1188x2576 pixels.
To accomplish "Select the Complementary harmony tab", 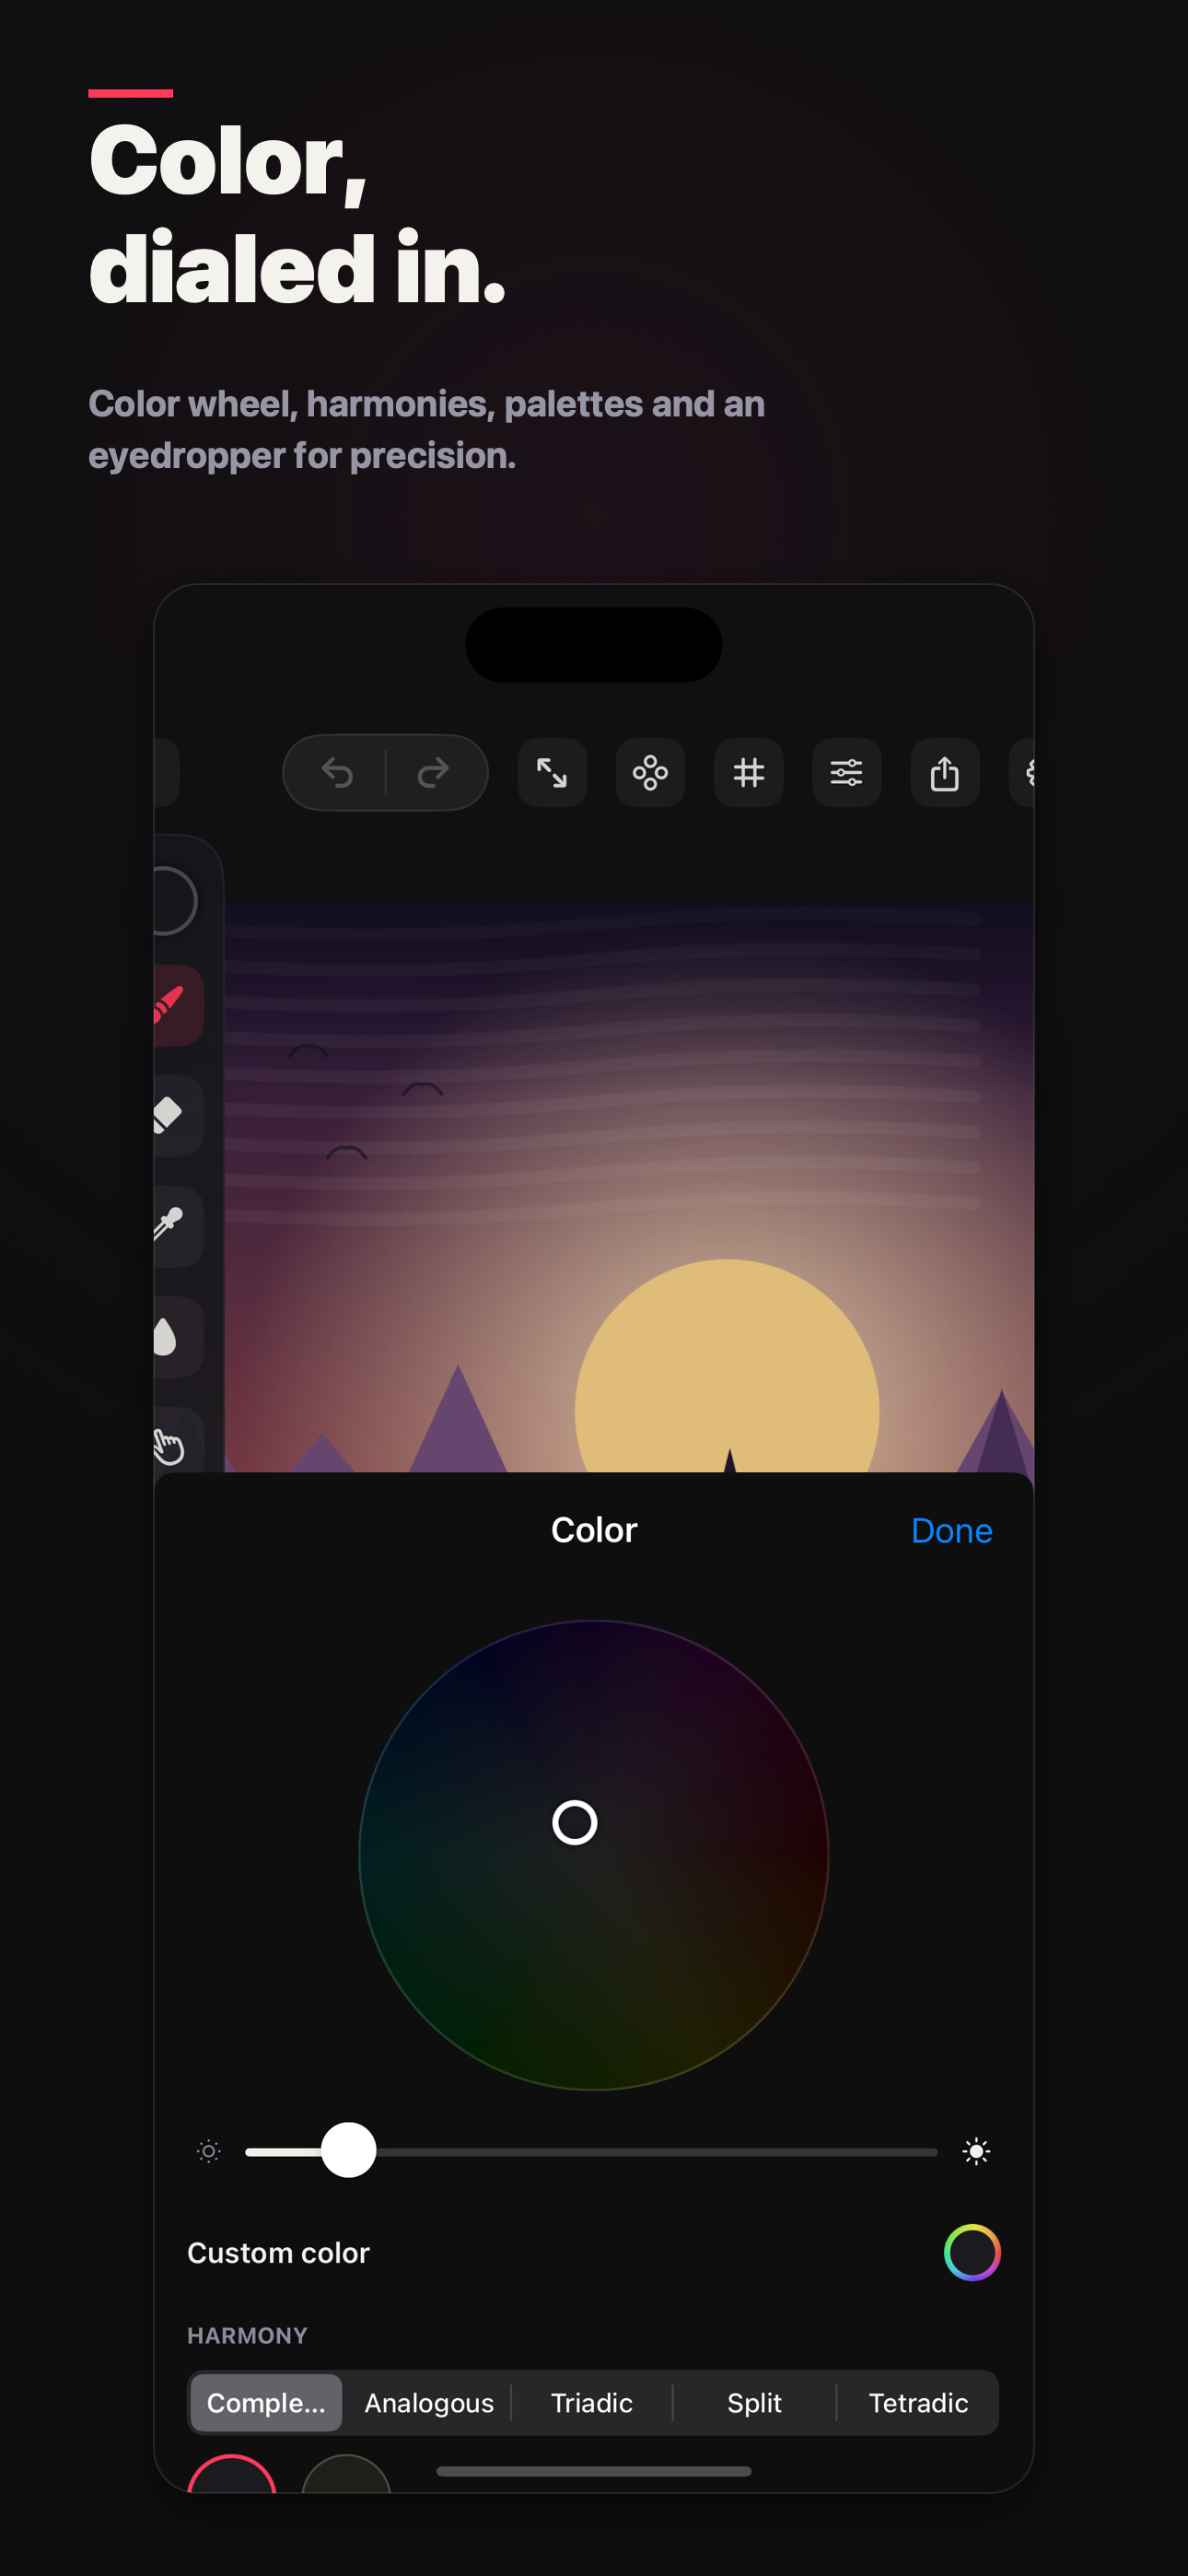I will coord(266,2402).
